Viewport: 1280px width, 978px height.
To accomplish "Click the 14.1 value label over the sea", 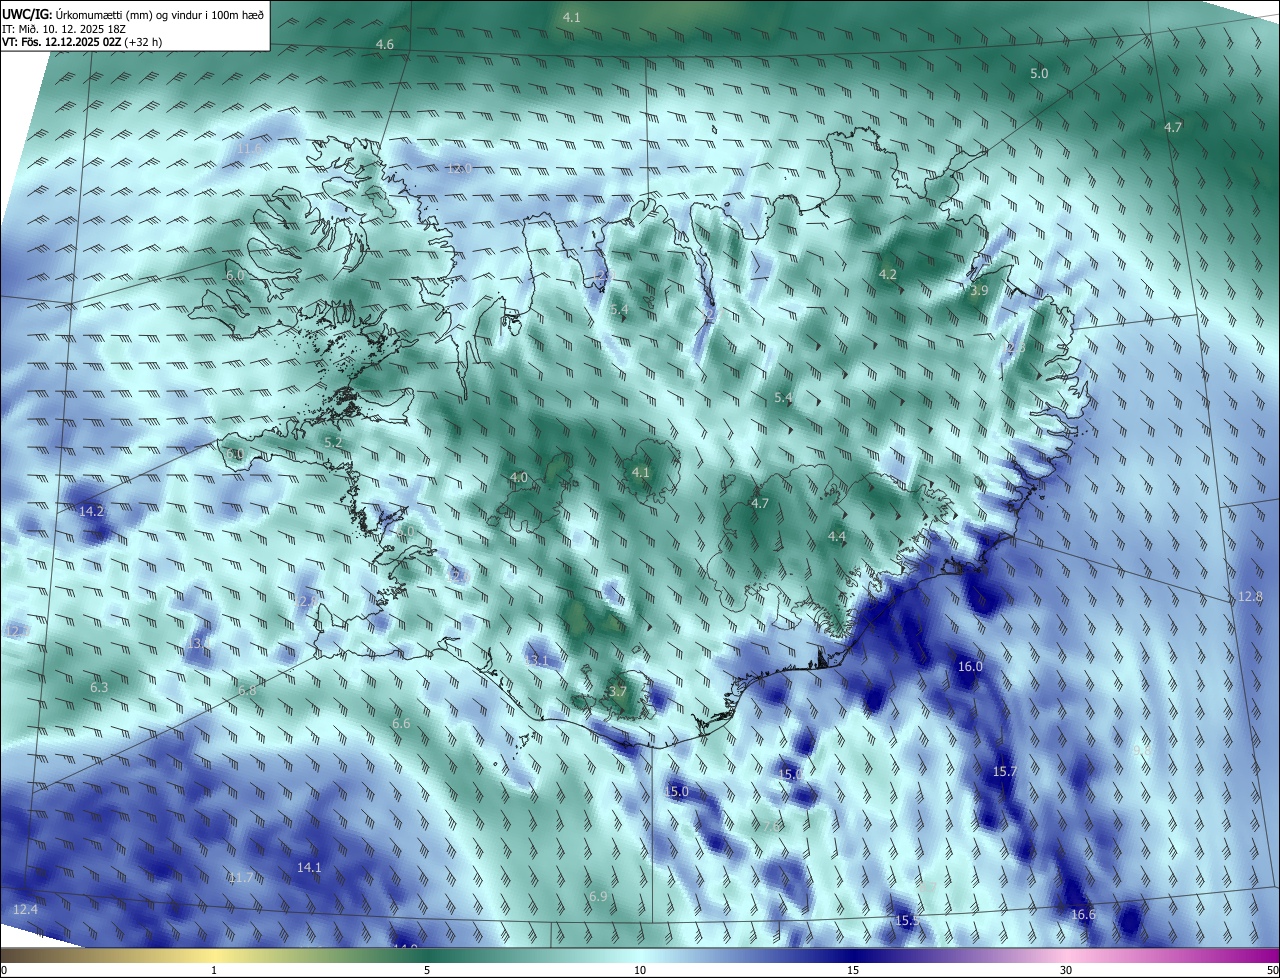I will click(309, 867).
